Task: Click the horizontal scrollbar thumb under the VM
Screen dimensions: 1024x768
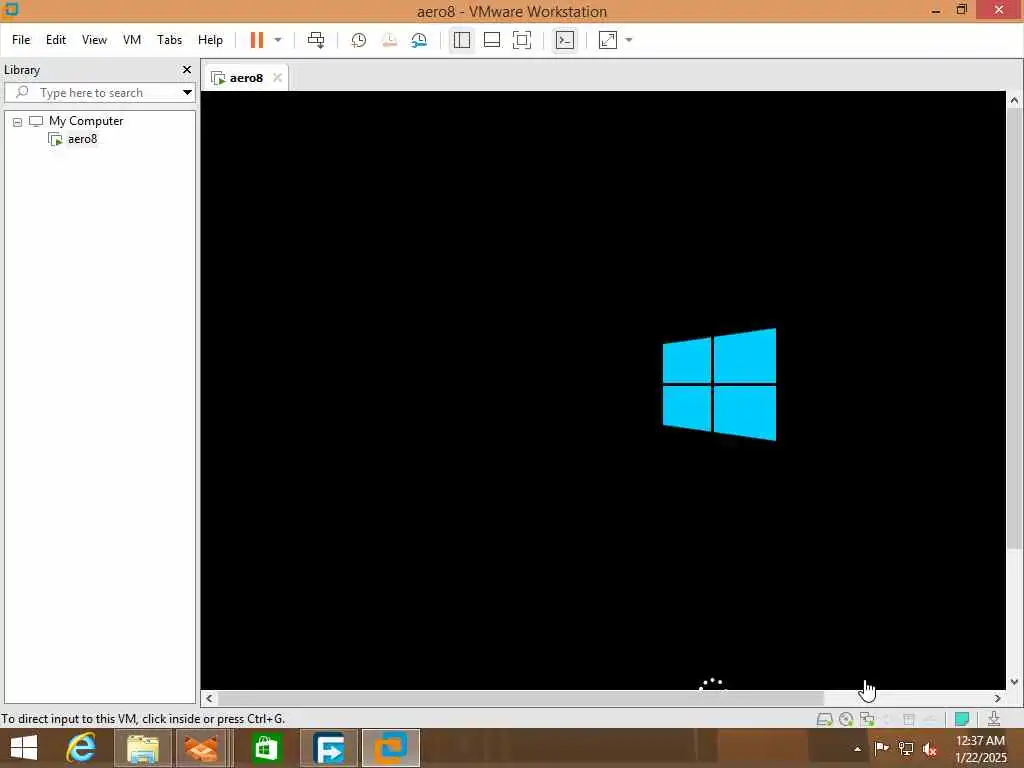Action: click(x=520, y=698)
